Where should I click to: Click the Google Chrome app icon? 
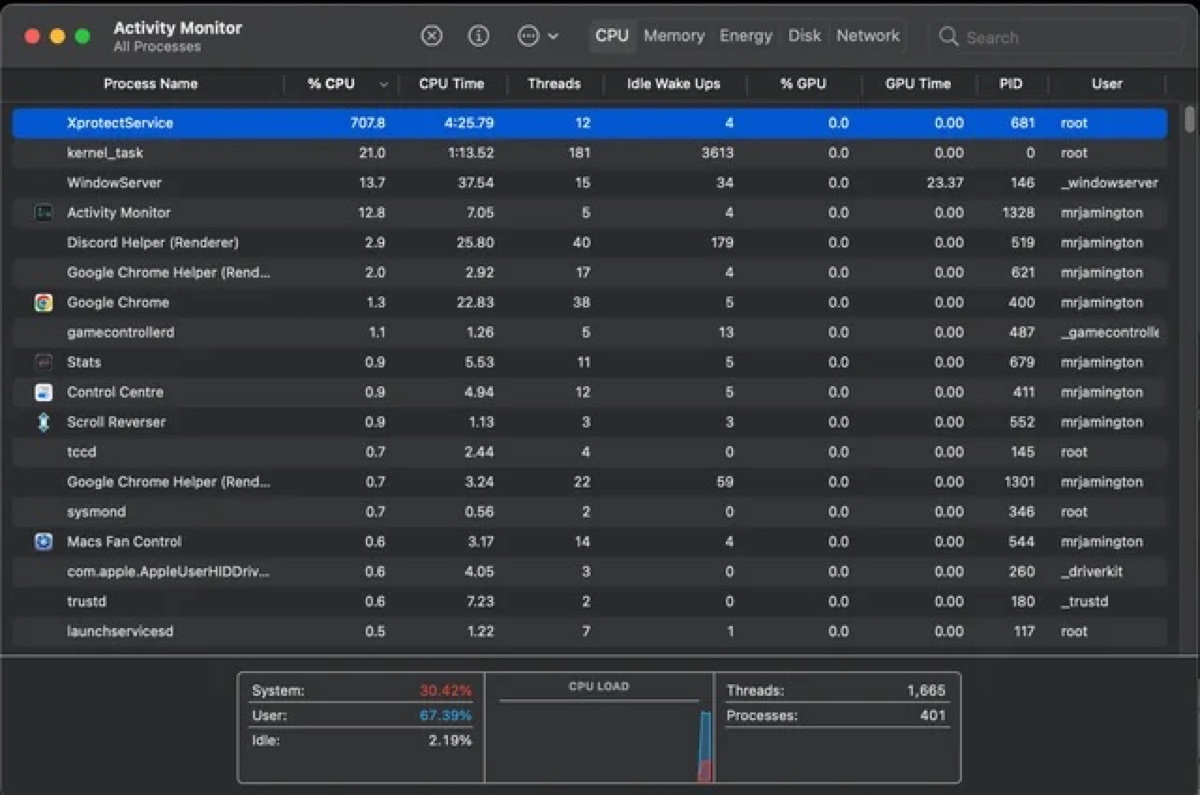[43, 302]
